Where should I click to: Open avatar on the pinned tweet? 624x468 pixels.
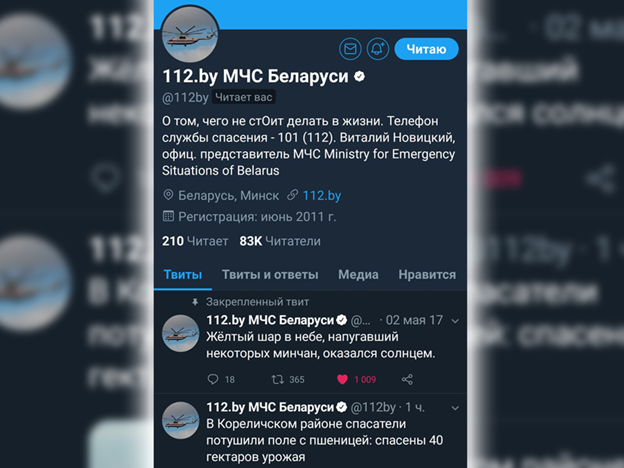(x=181, y=333)
